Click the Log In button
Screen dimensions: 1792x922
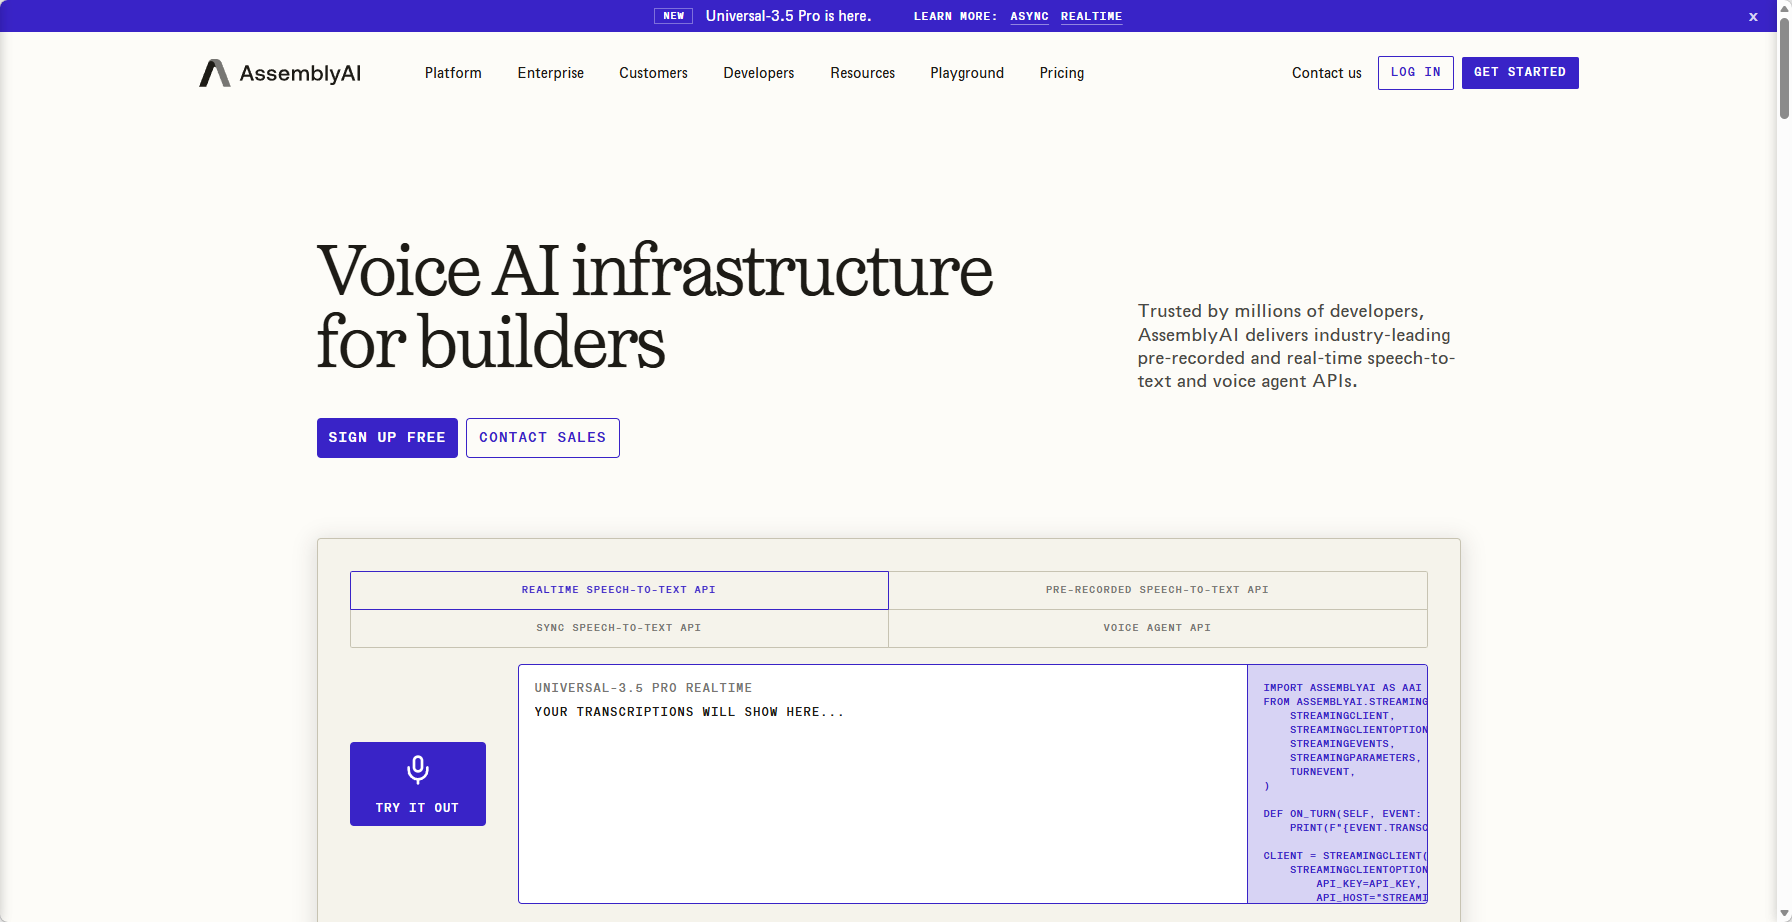pyautogui.click(x=1416, y=73)
